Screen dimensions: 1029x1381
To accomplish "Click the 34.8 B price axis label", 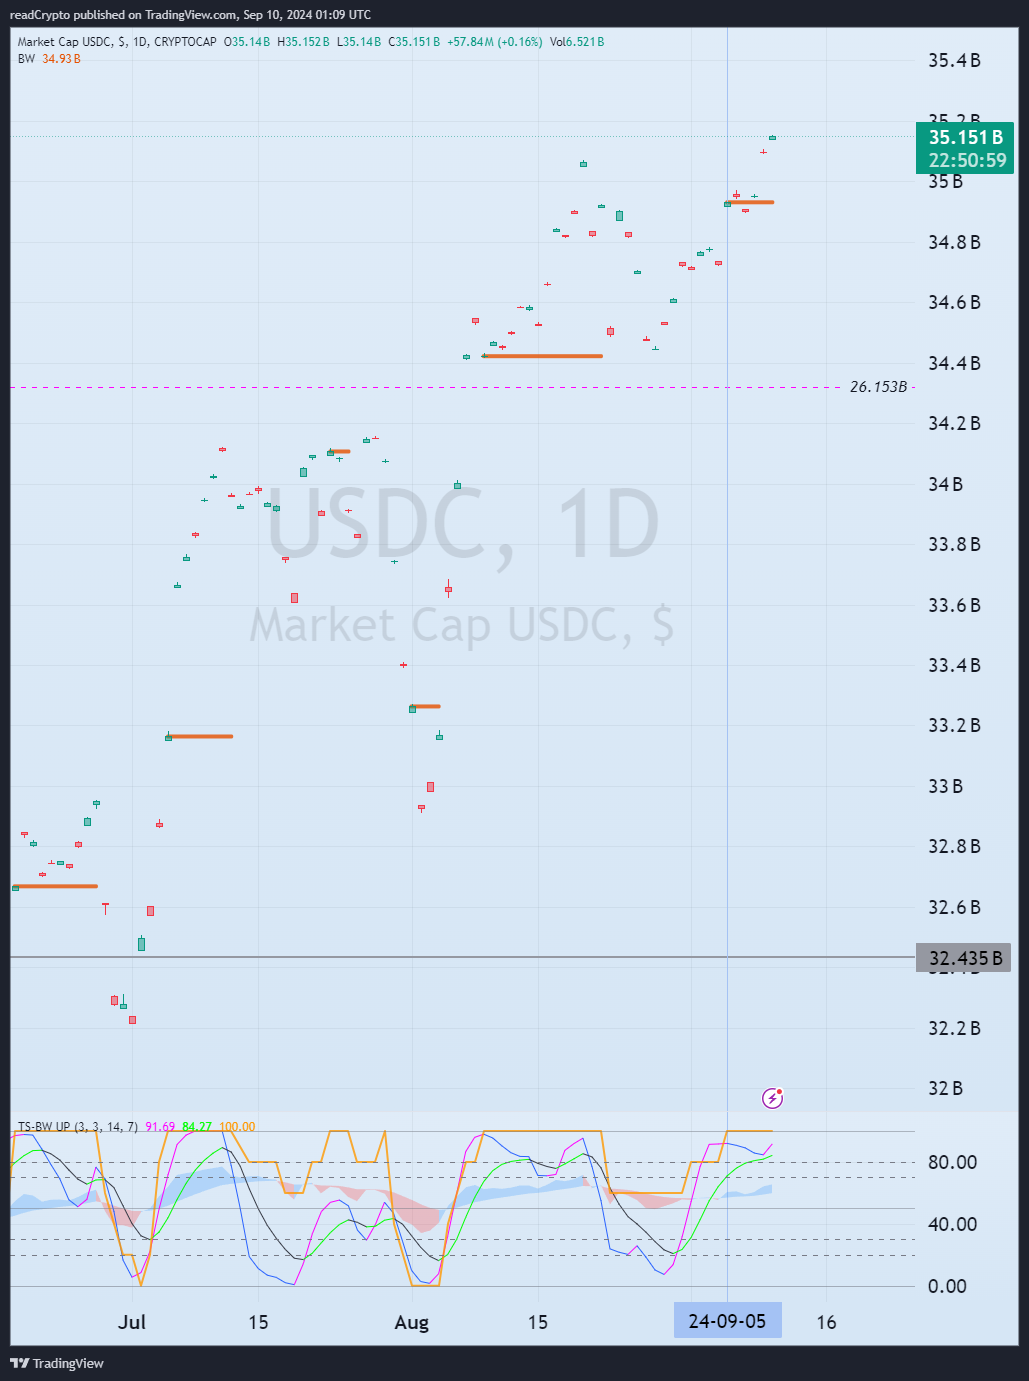I will [954, 242].
